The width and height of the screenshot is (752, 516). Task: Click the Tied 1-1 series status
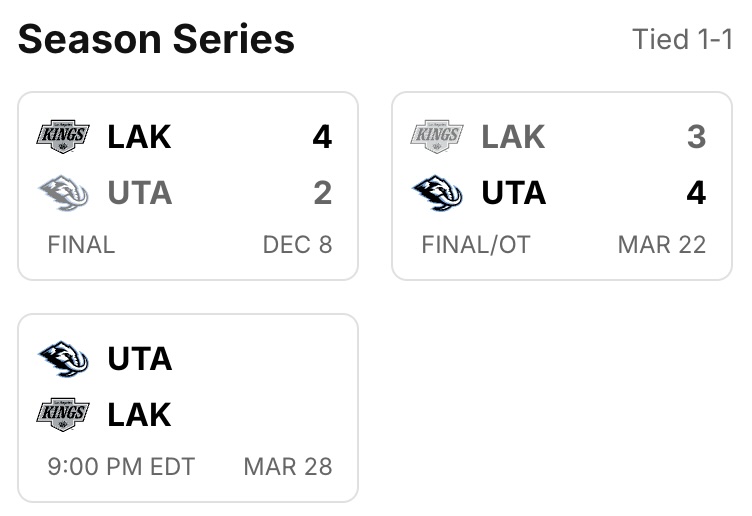[682, 40]
